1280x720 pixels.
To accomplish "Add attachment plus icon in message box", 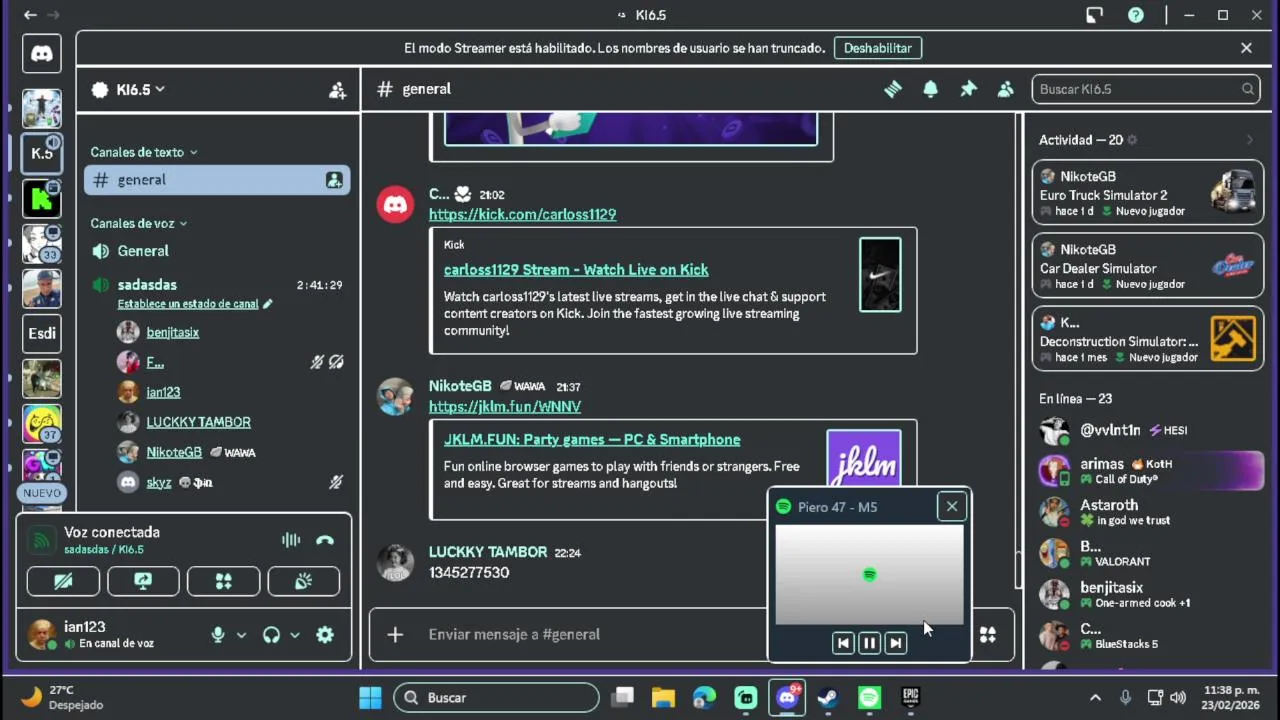I will tap(395, 635).
